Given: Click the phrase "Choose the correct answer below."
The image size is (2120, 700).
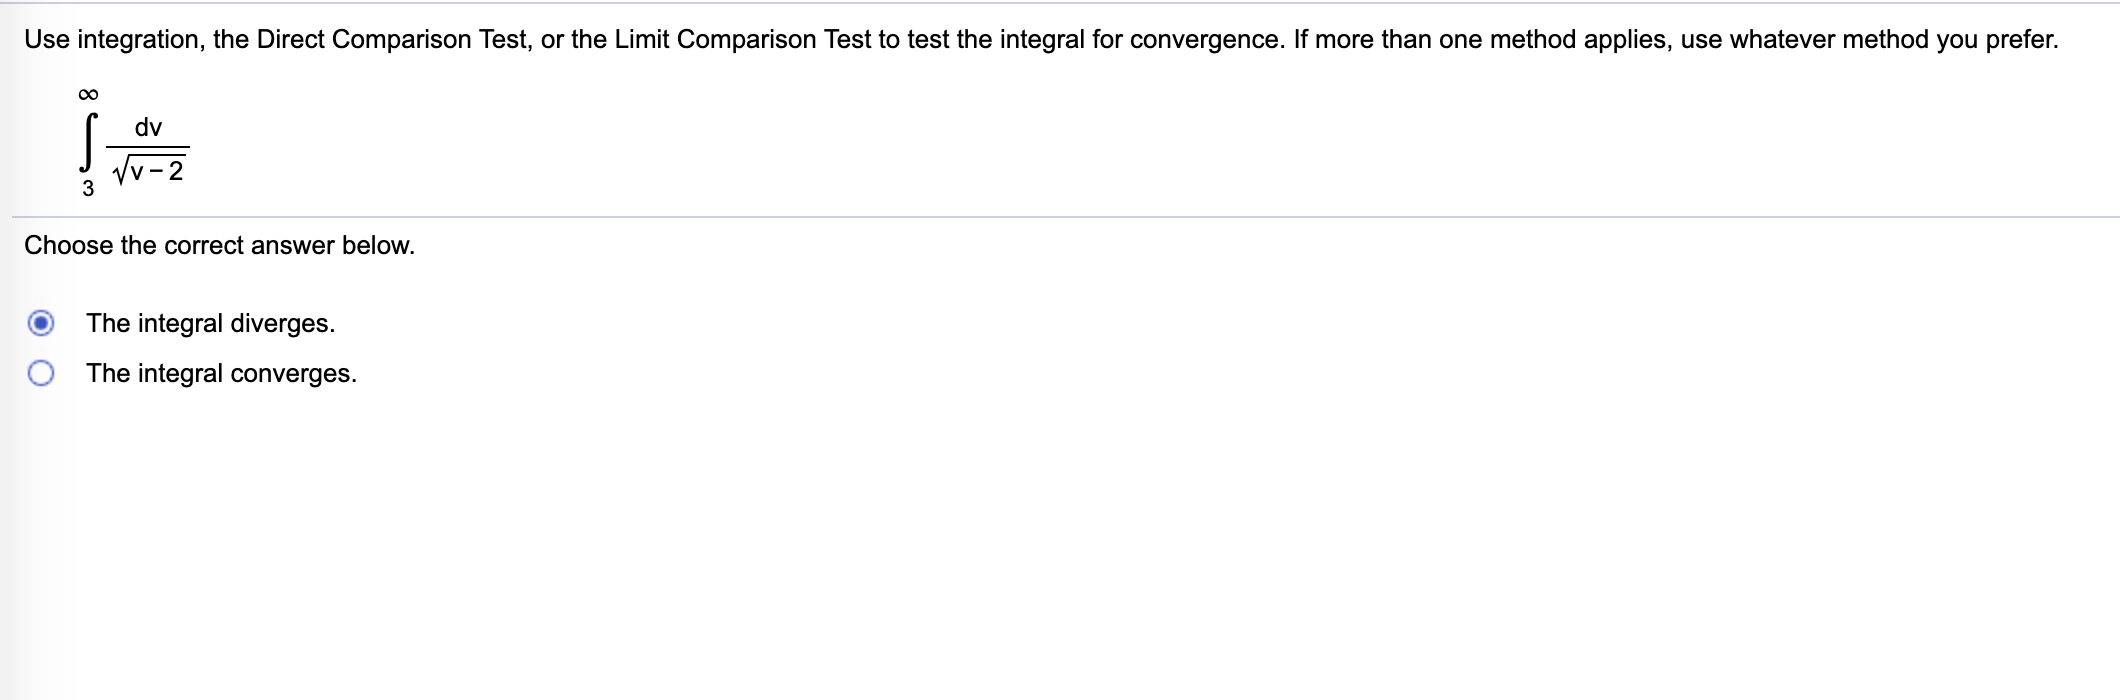Looking at the screenshot, I should point(219,245).
